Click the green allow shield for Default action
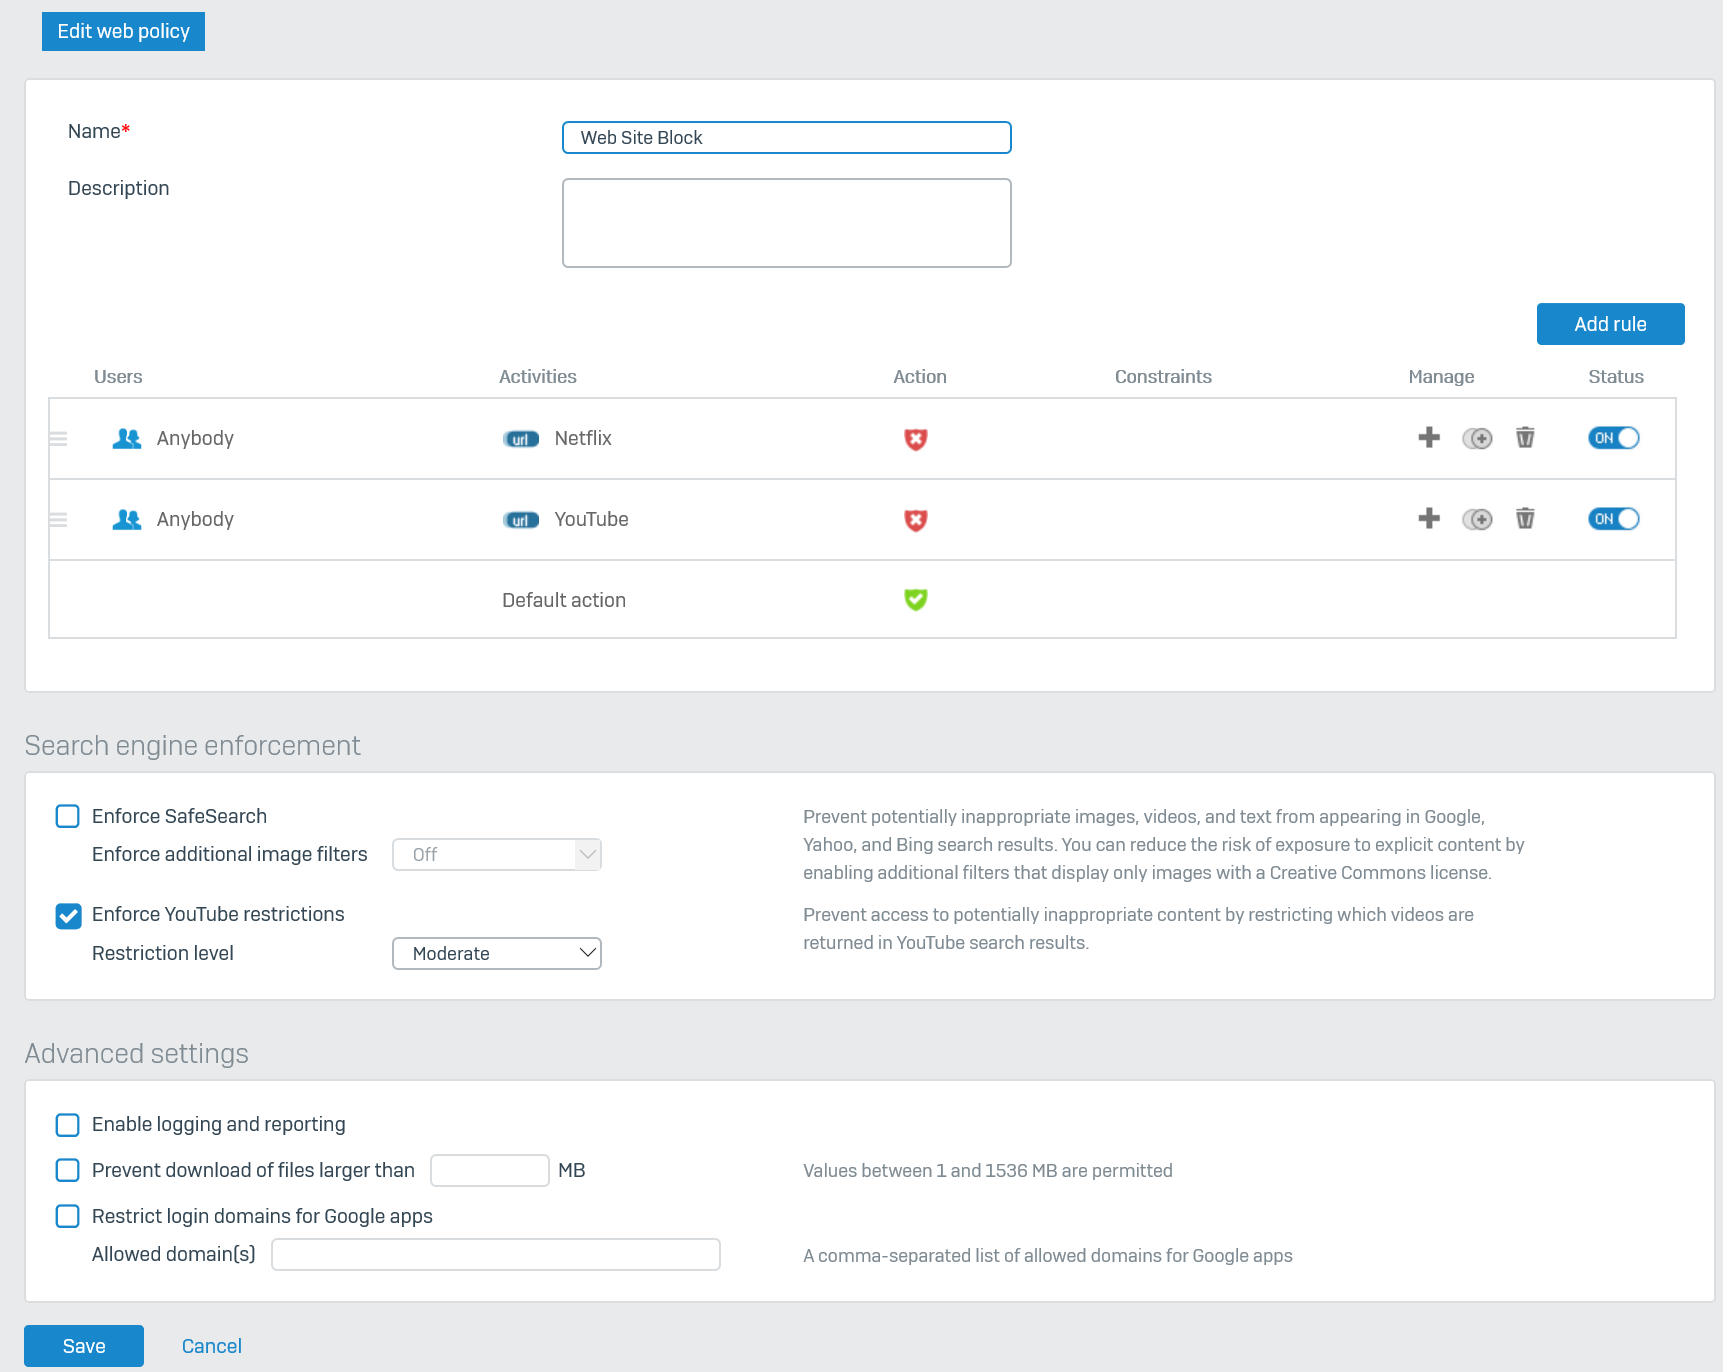This screenshot has width=1723, height=1372. tap(915, 600)
